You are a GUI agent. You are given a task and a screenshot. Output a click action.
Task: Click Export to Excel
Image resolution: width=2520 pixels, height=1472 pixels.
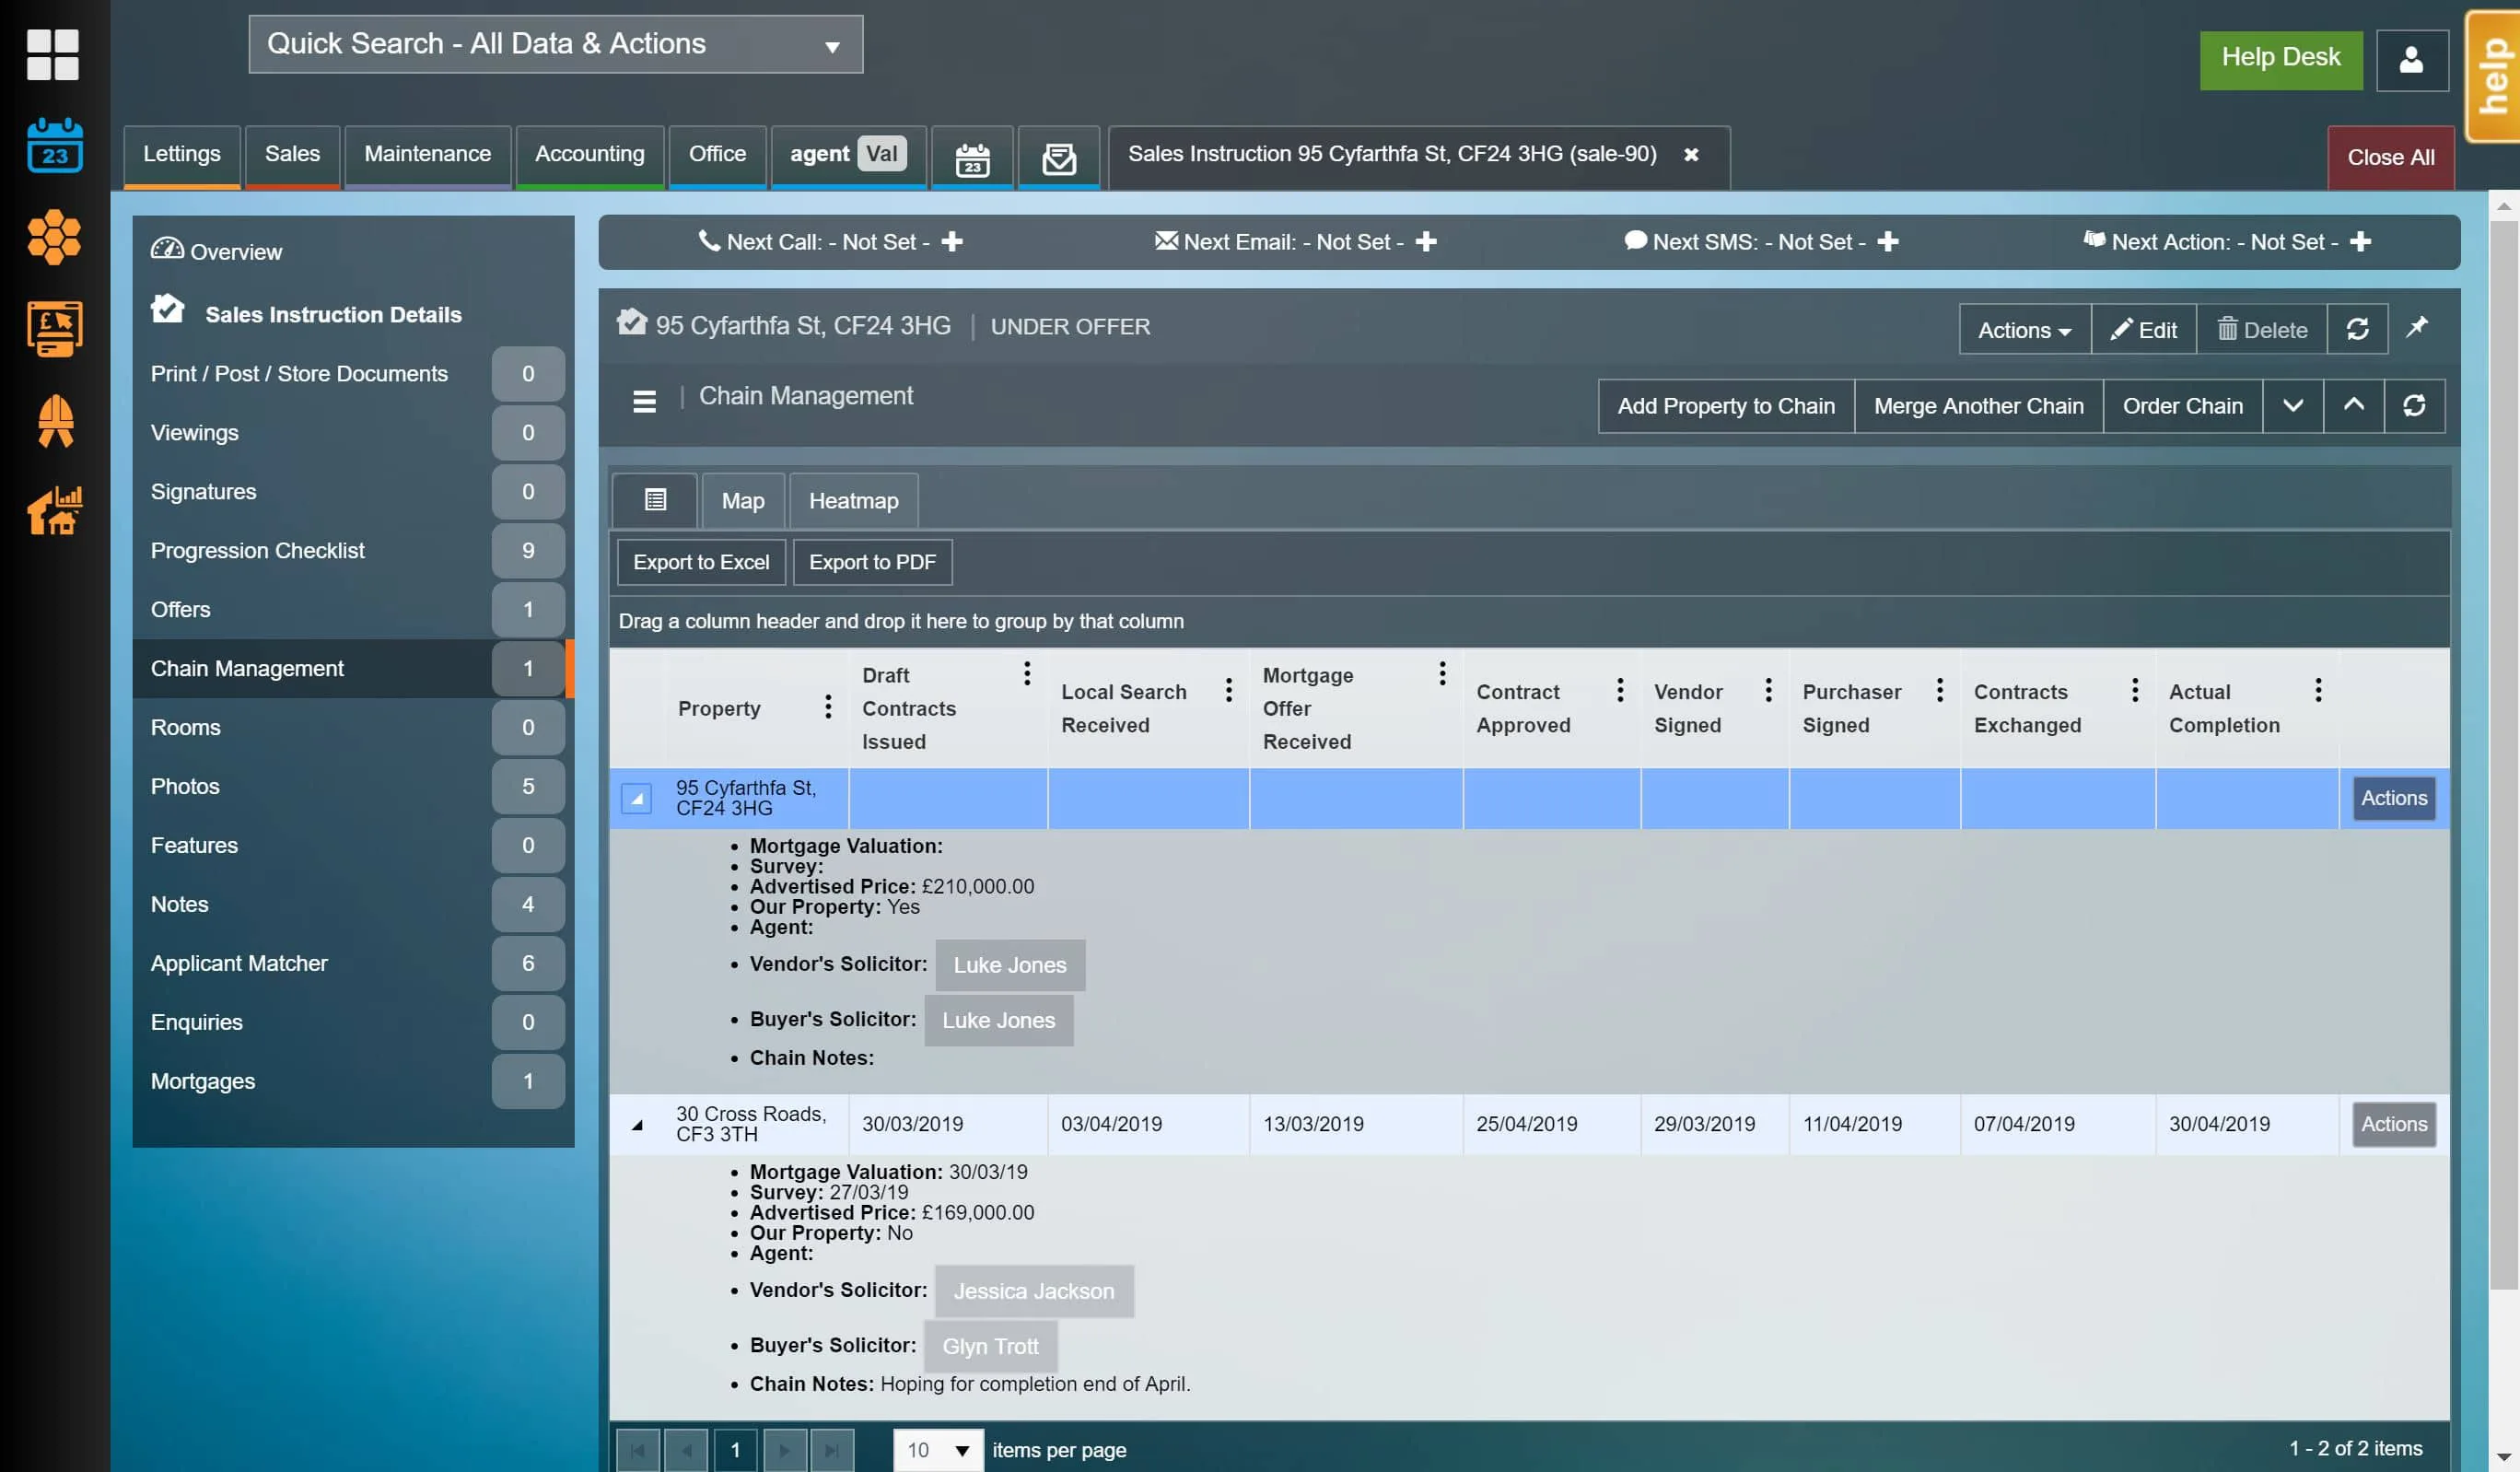(x=701, y=562)
